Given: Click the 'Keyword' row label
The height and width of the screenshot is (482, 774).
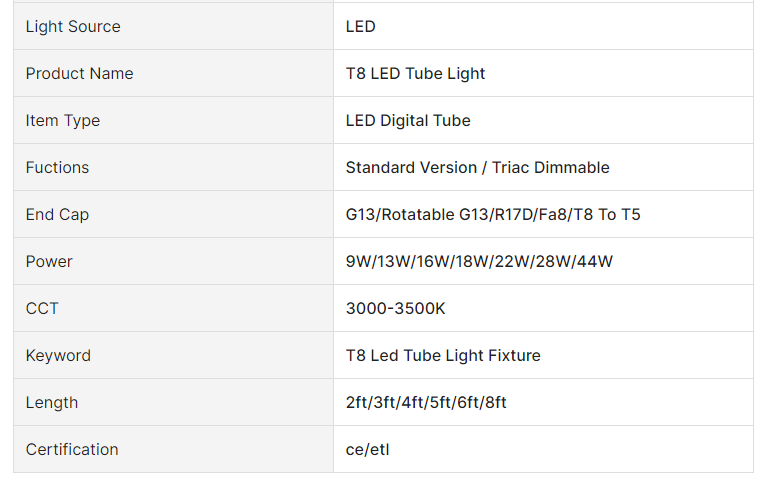Looking at the screenshot, I should 58,356.
